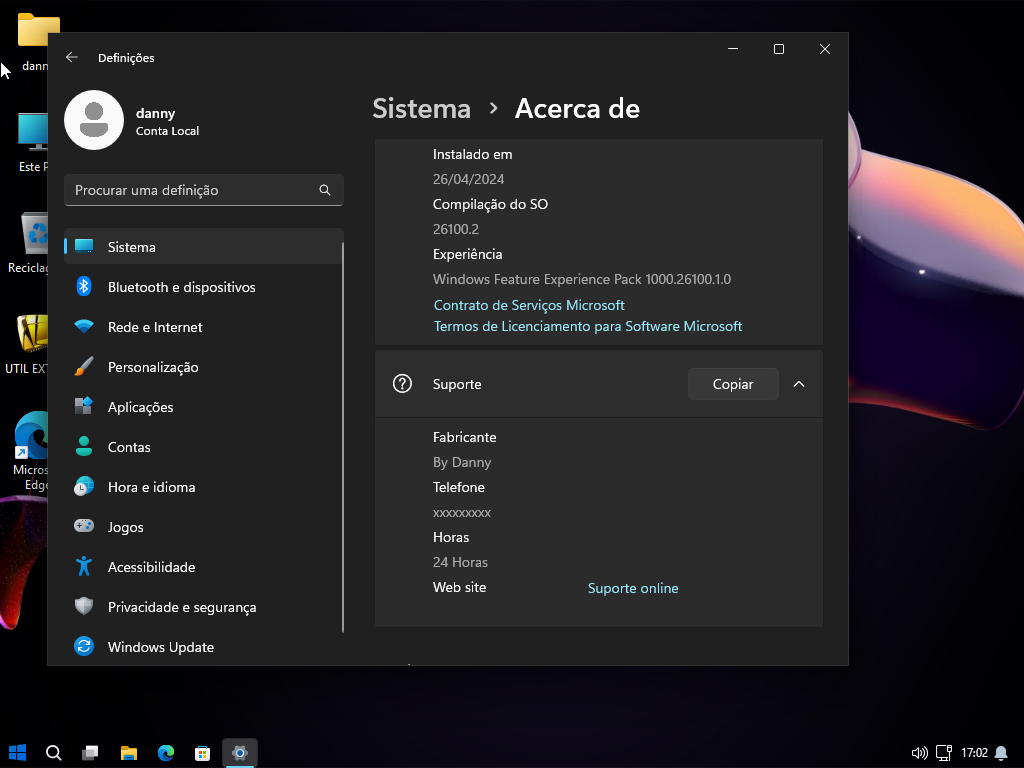
Task: Open Termos de Licenciamento para Software Microsoft
Action: pyautogui.click(x=588, y=326)
